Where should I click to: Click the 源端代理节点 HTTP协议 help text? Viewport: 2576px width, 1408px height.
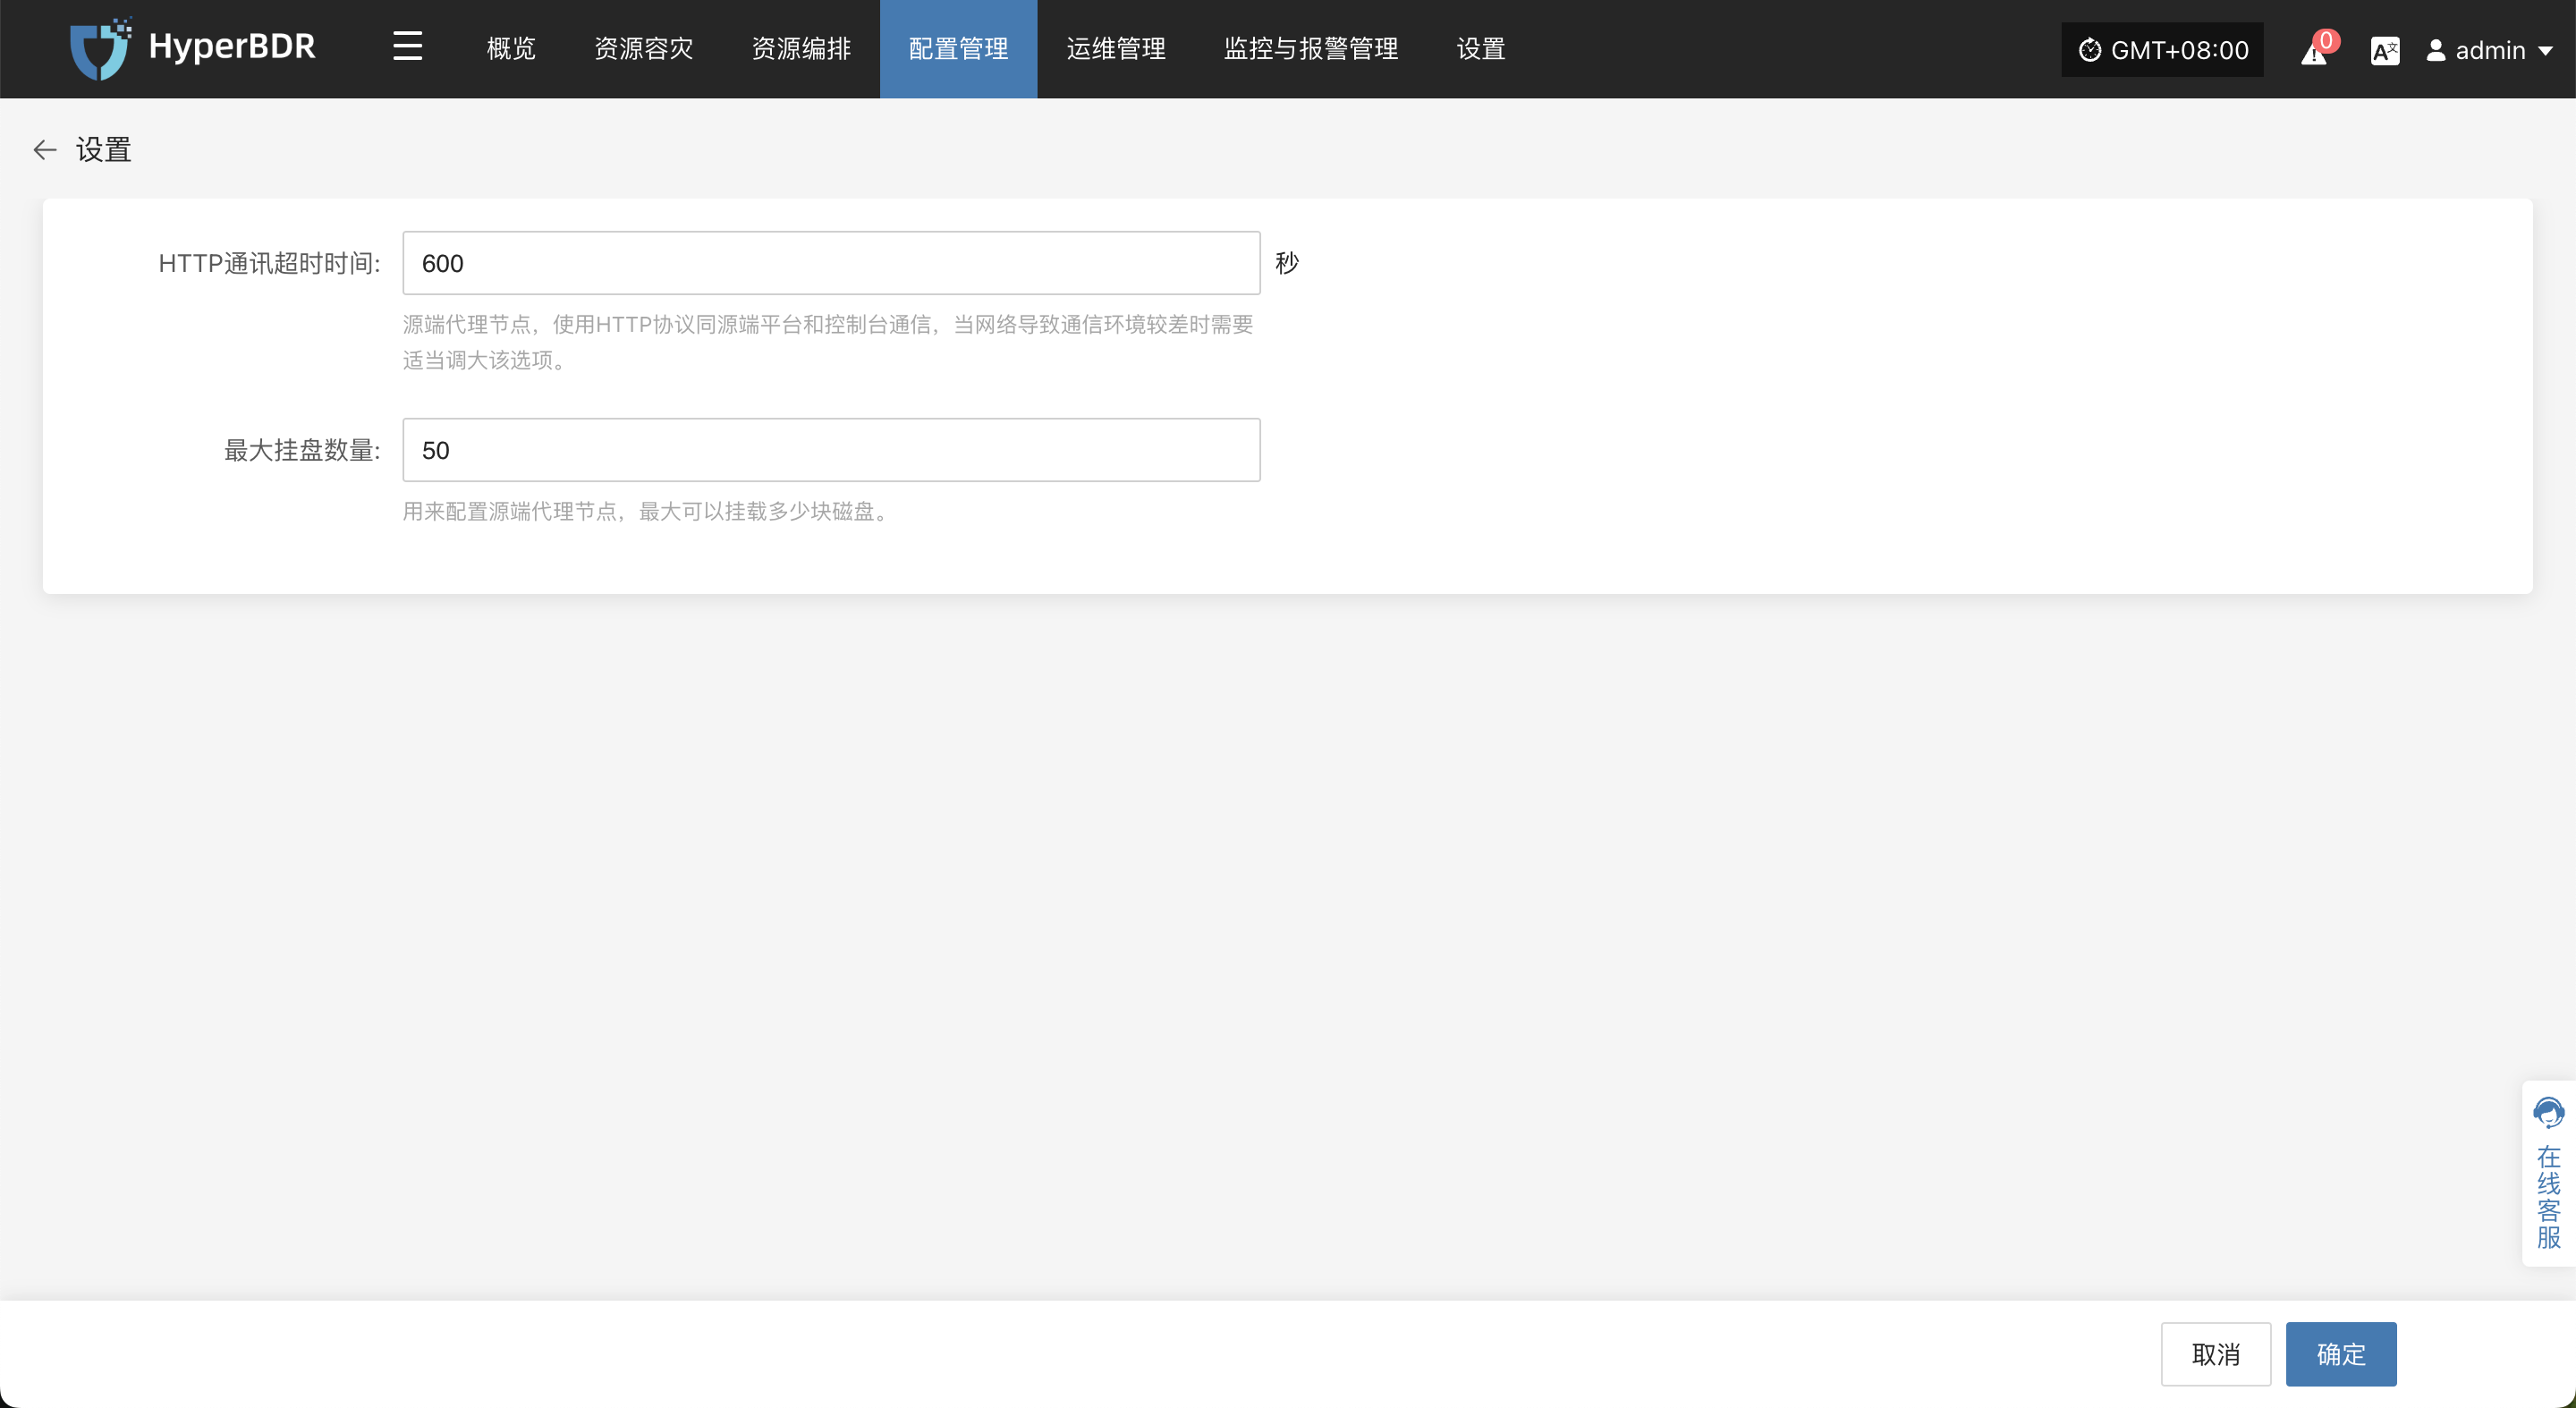click(828, 342)
